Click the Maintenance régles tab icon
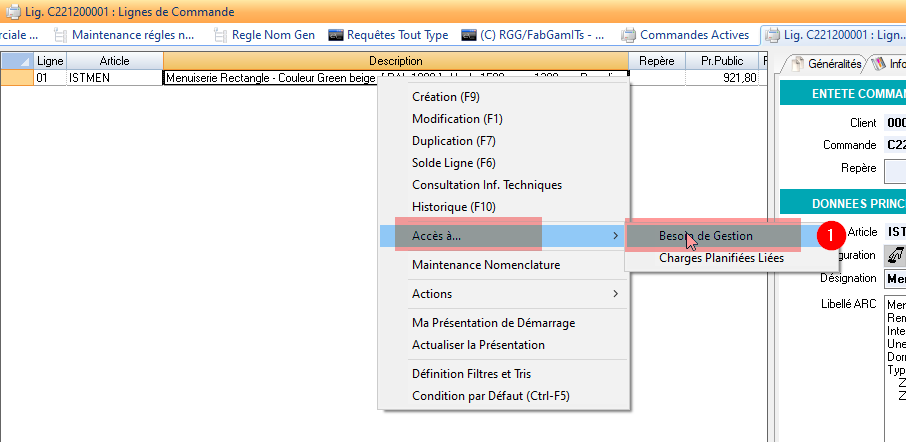Viewport: 906px width, 442px height. pyautogui.click(x=61, y=35)
